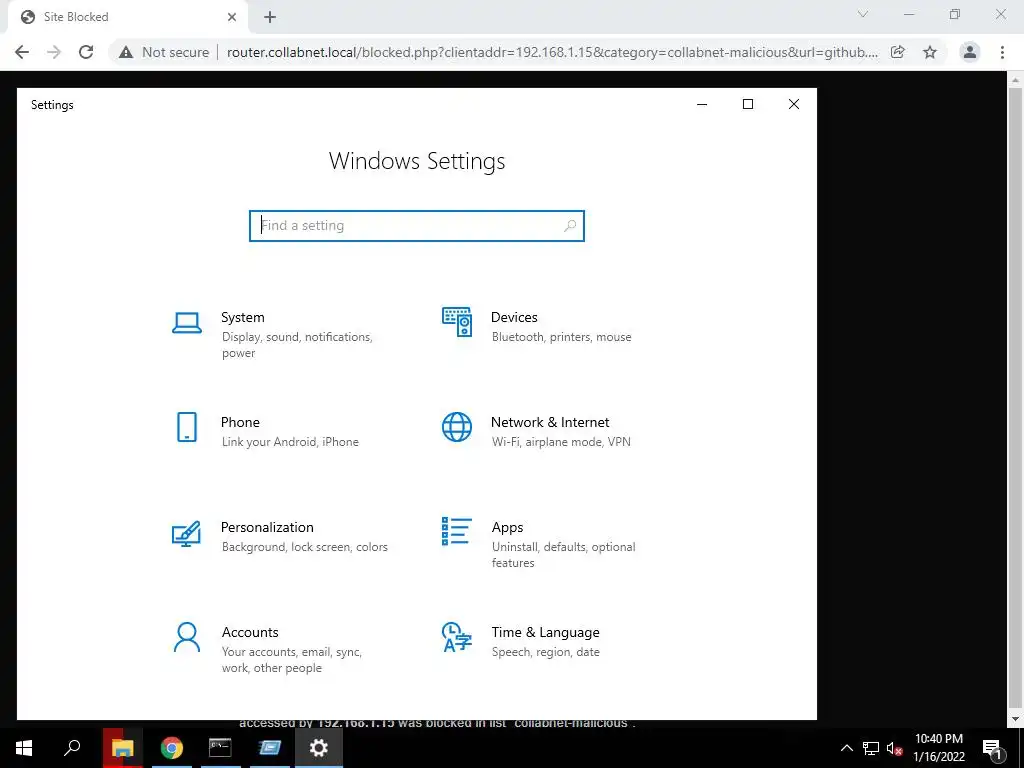Expand Chrome tab search chevron
Viewport: 1024px width, 768px height.
pyautogui.click(x=863, y=14)
